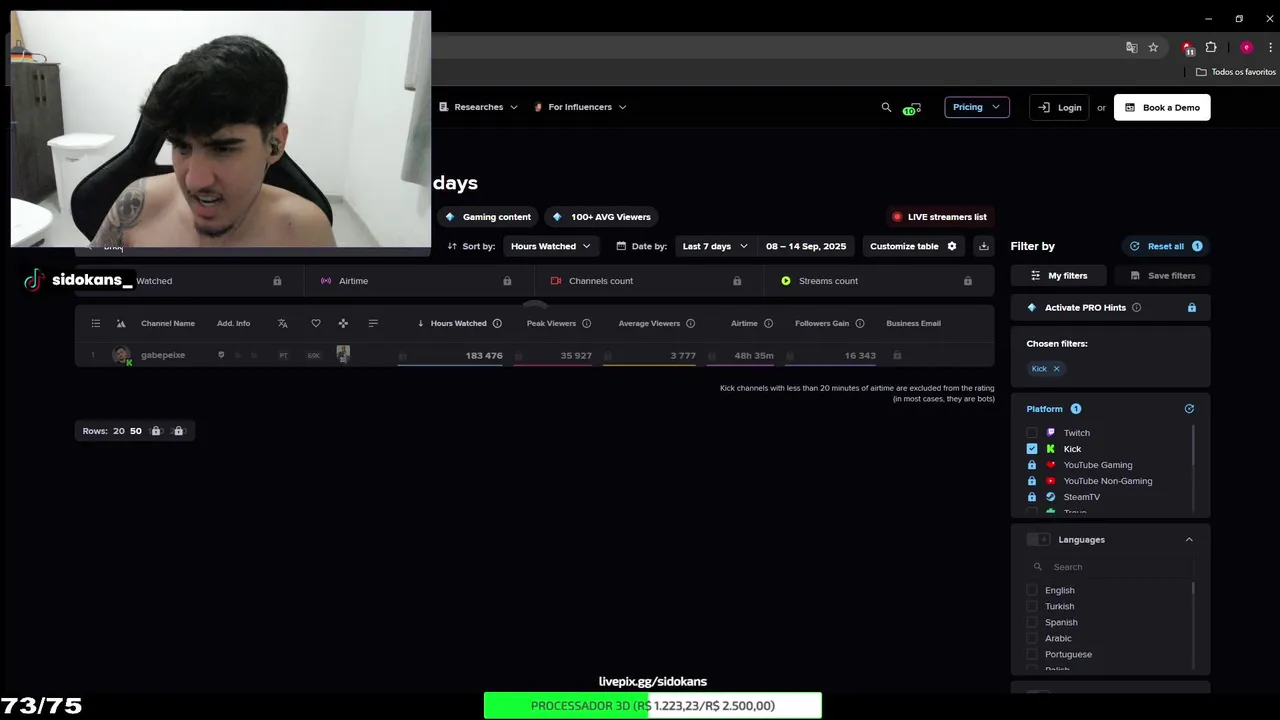Screen dimensions: 1280x720
Task: Click in the Languages search field
Action: tap(1111, 567)
